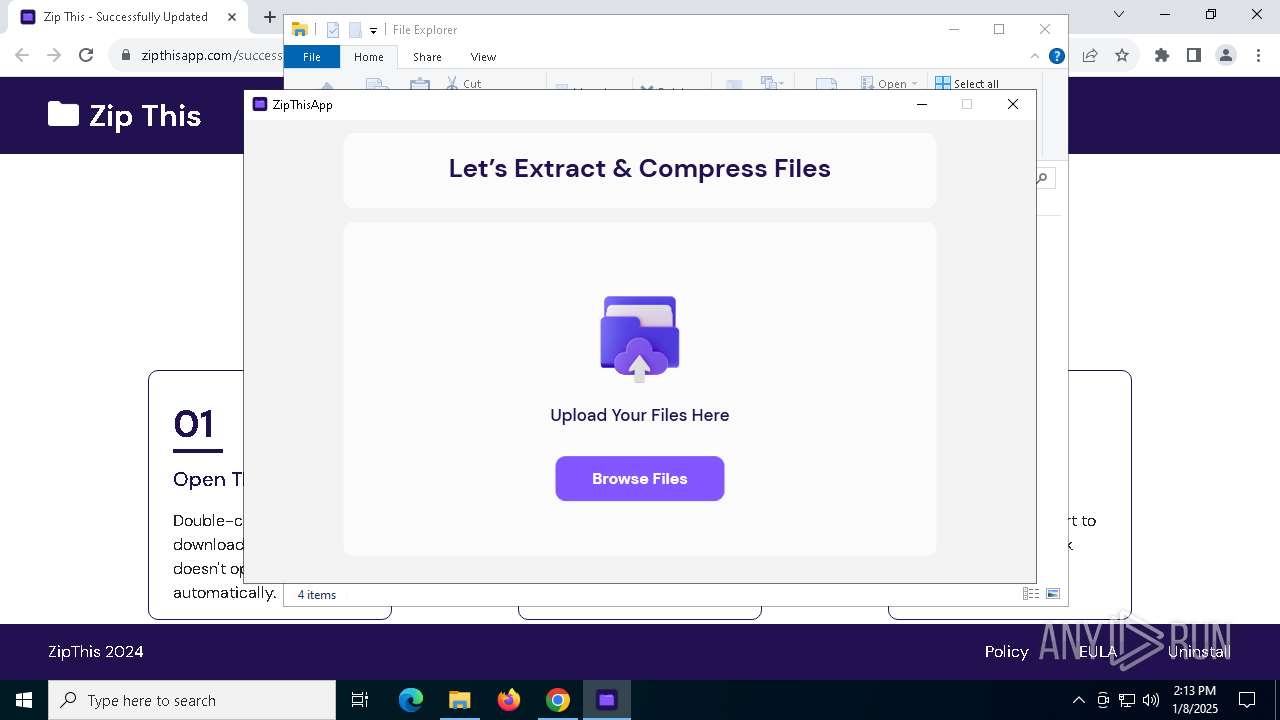Switch File Explorer to details view icon
The width and height of the screenshot is (1280, 720).
[1030, 594]
